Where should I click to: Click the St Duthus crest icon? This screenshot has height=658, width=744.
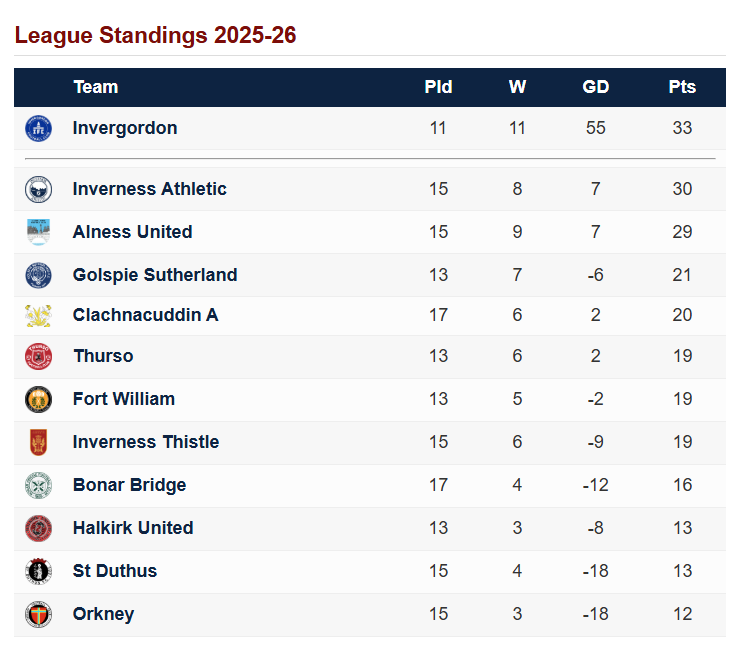tap(38, 571)
